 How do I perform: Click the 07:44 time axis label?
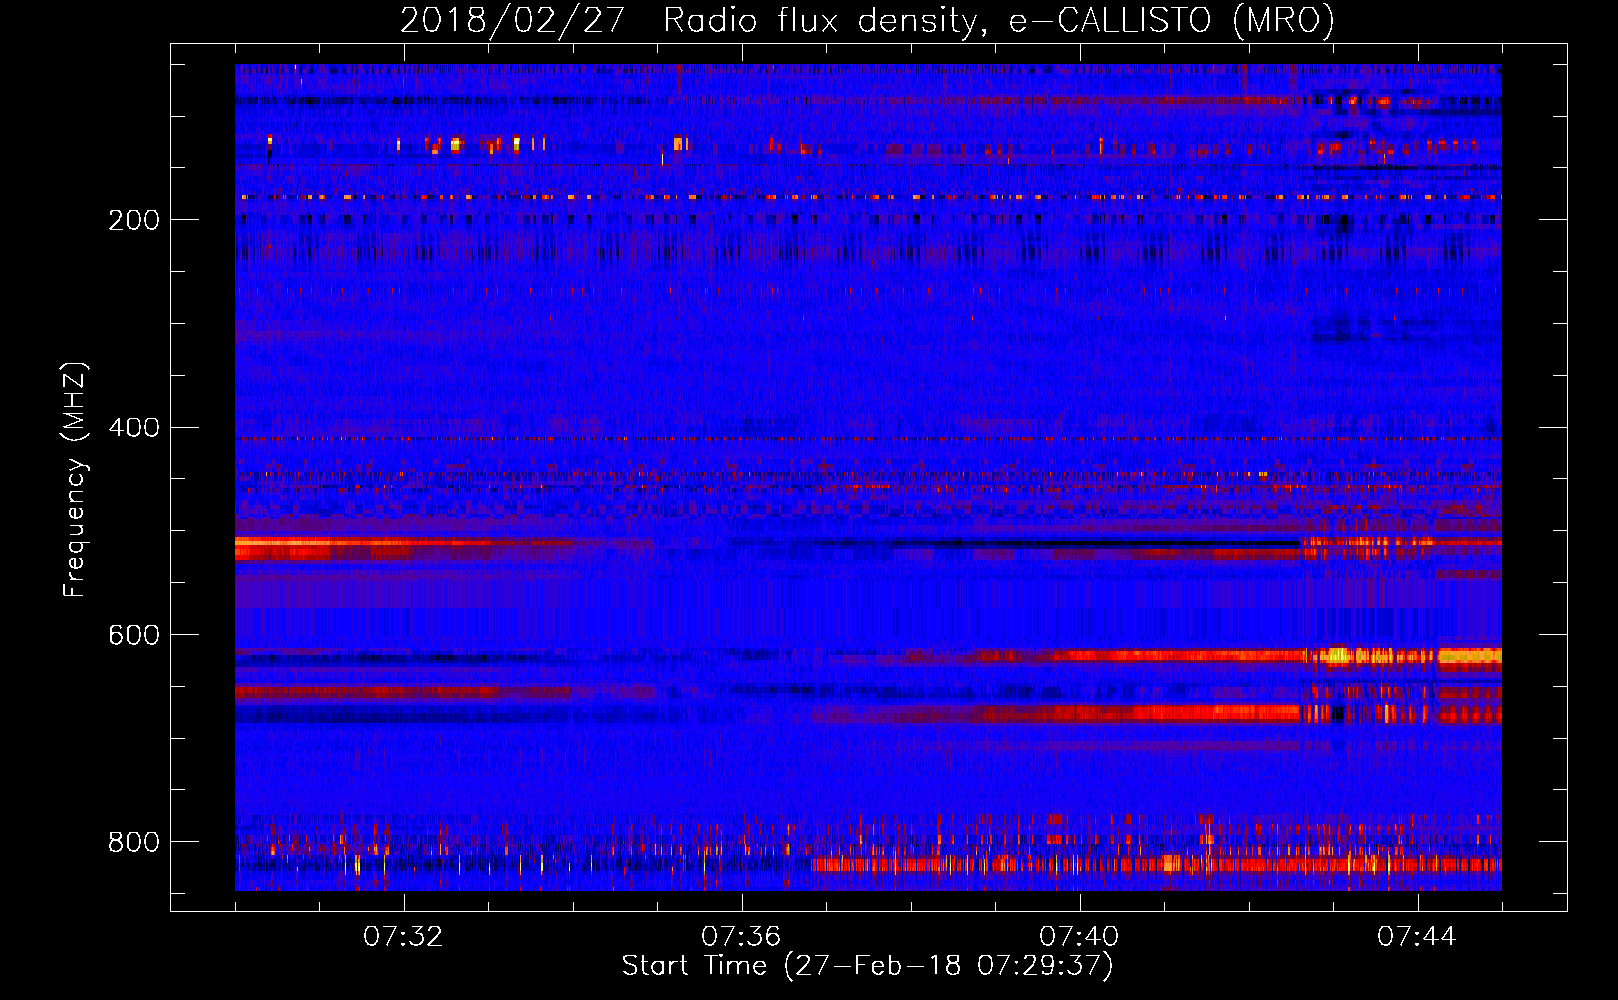(x=1417, y=937)
